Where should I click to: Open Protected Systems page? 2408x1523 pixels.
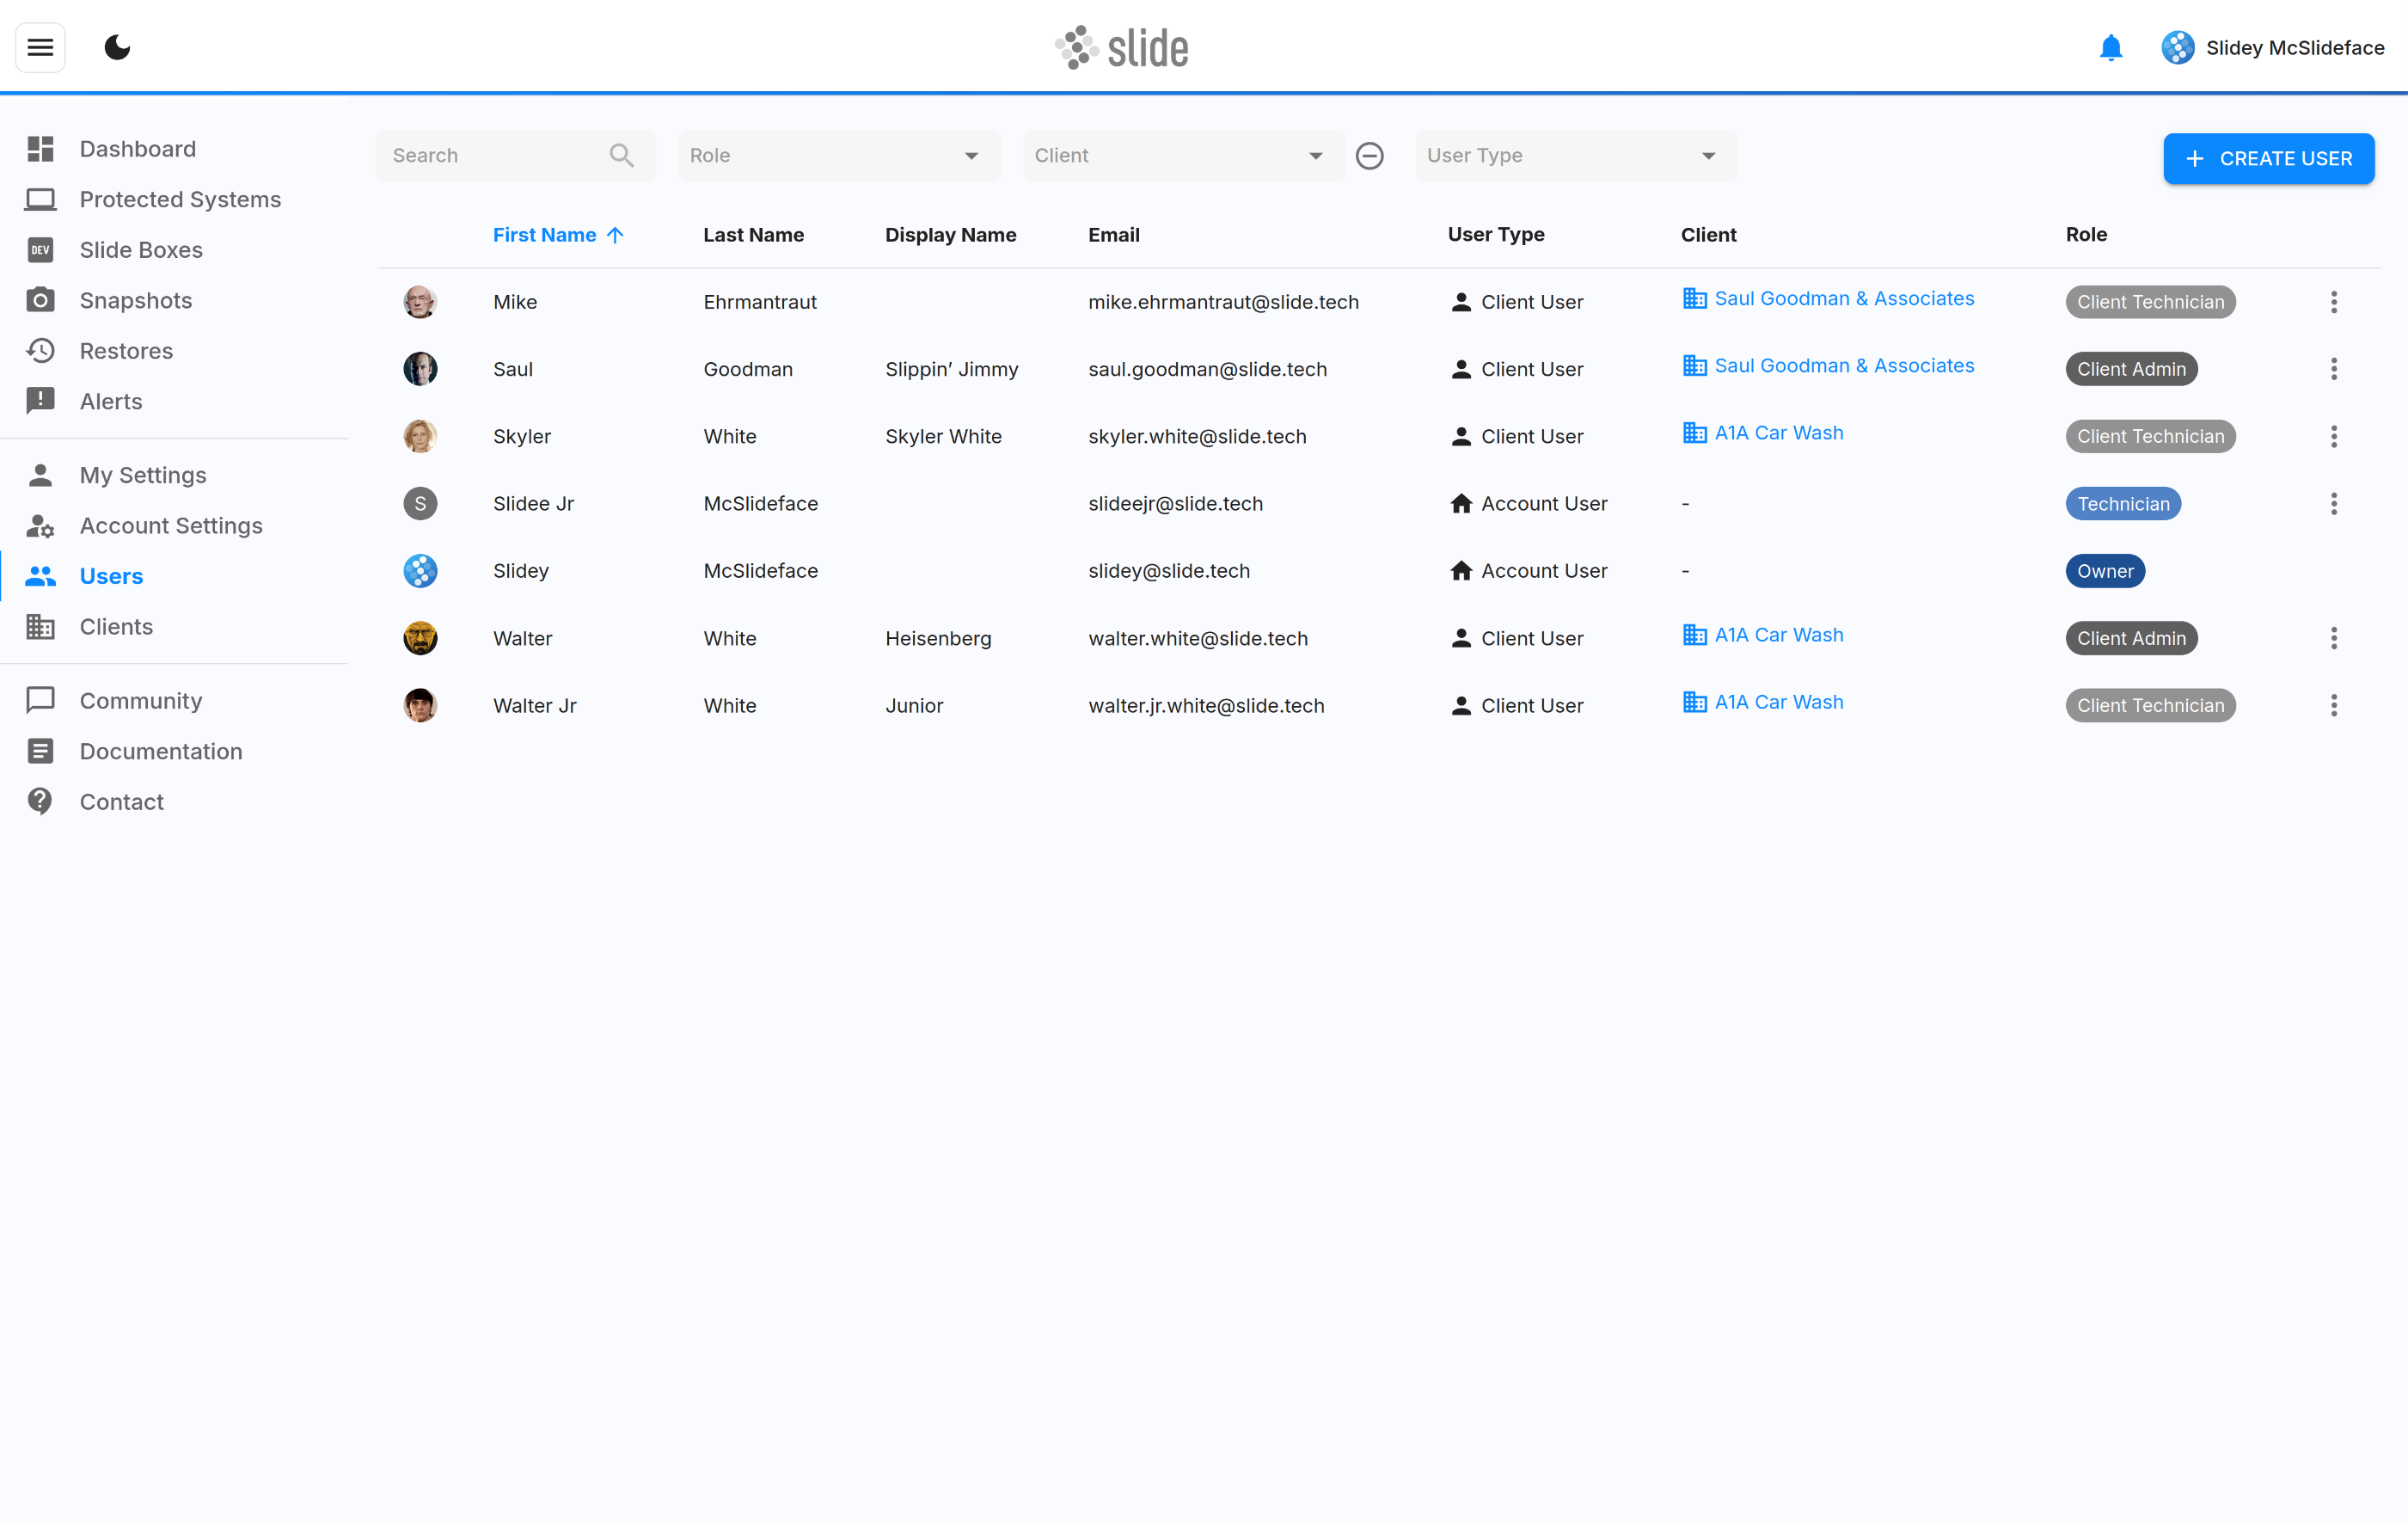point(180,199)
